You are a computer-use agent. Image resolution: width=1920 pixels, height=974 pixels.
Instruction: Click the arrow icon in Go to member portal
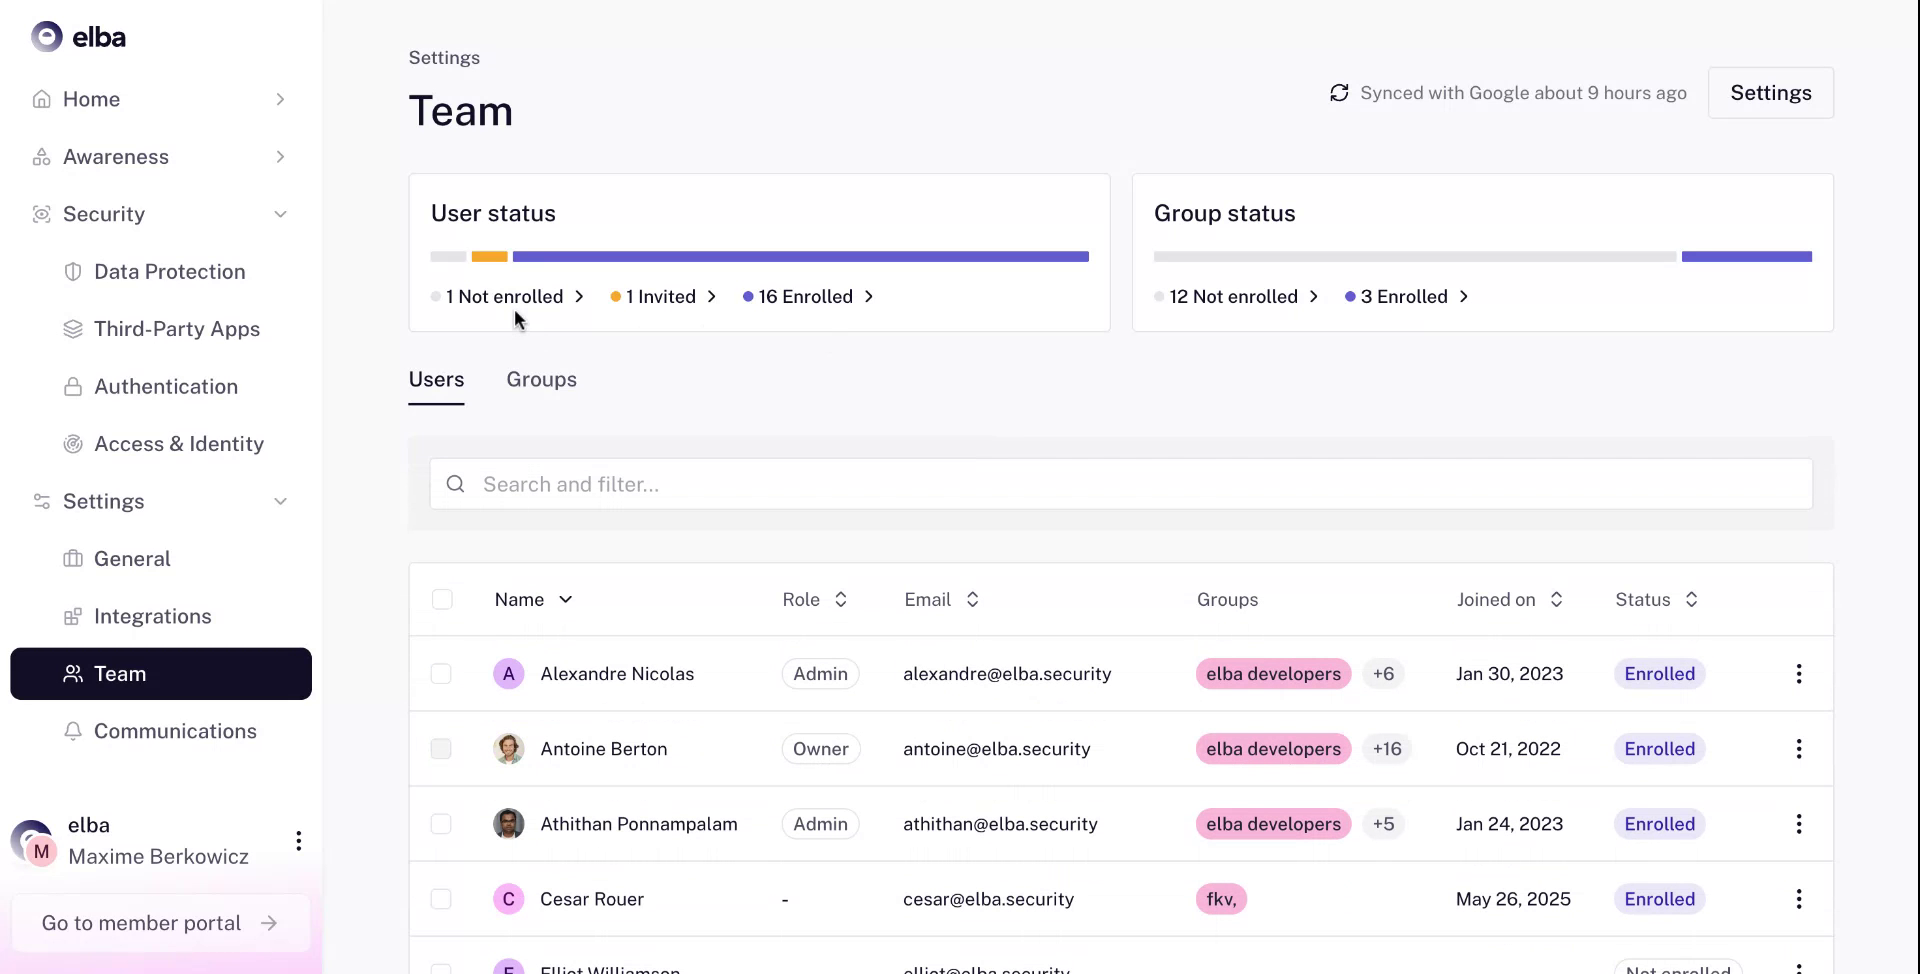pos(269,923)
